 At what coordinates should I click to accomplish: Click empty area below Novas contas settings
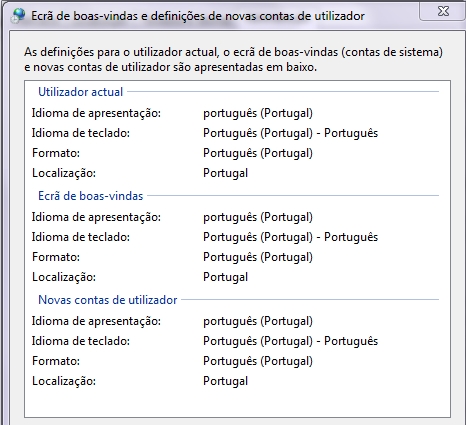(x=237, y=403)
